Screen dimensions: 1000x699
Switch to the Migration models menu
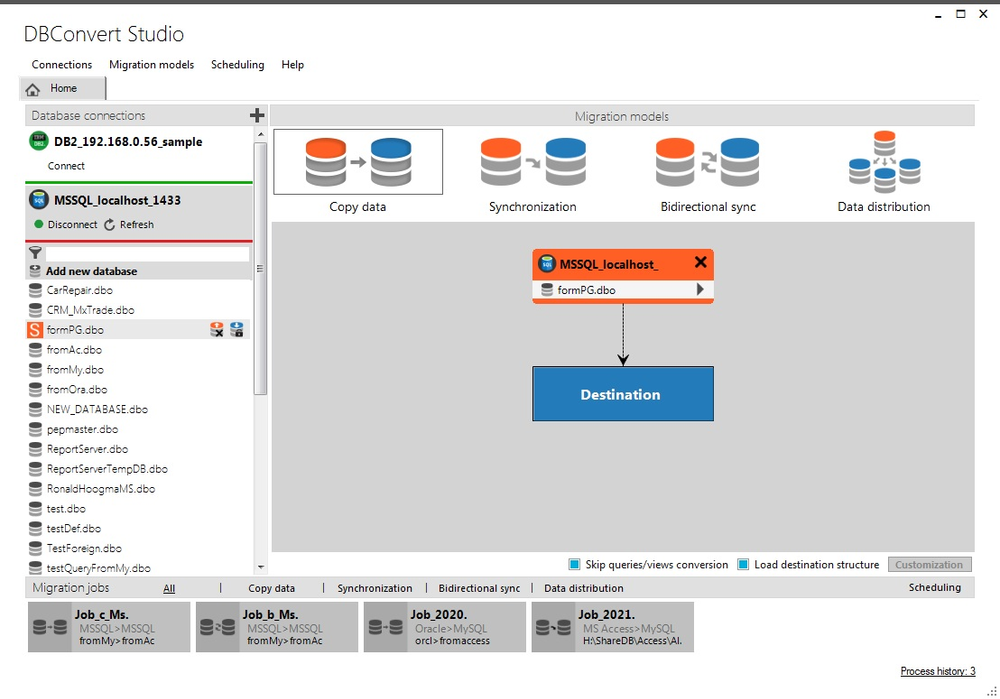pos(151,64)
